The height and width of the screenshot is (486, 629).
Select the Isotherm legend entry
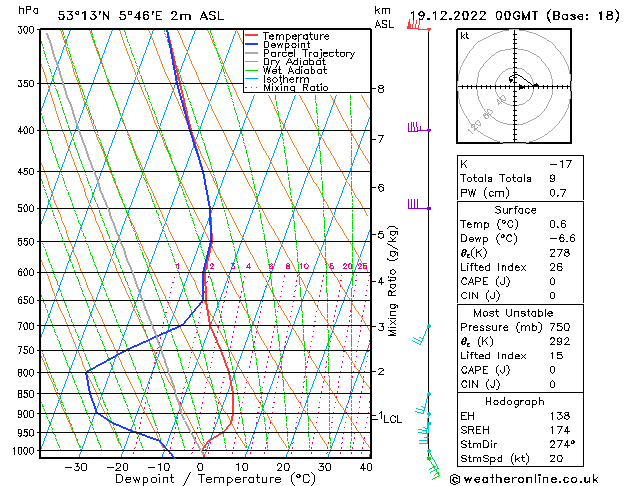(286, 79)
